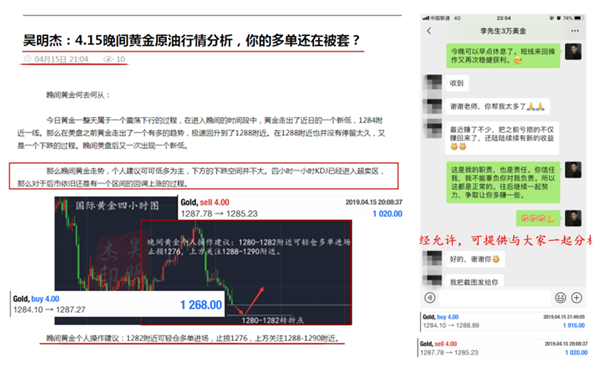600x368 pixels.
Task: Tap the battery indicator in phone status bar
Action: 579,18
